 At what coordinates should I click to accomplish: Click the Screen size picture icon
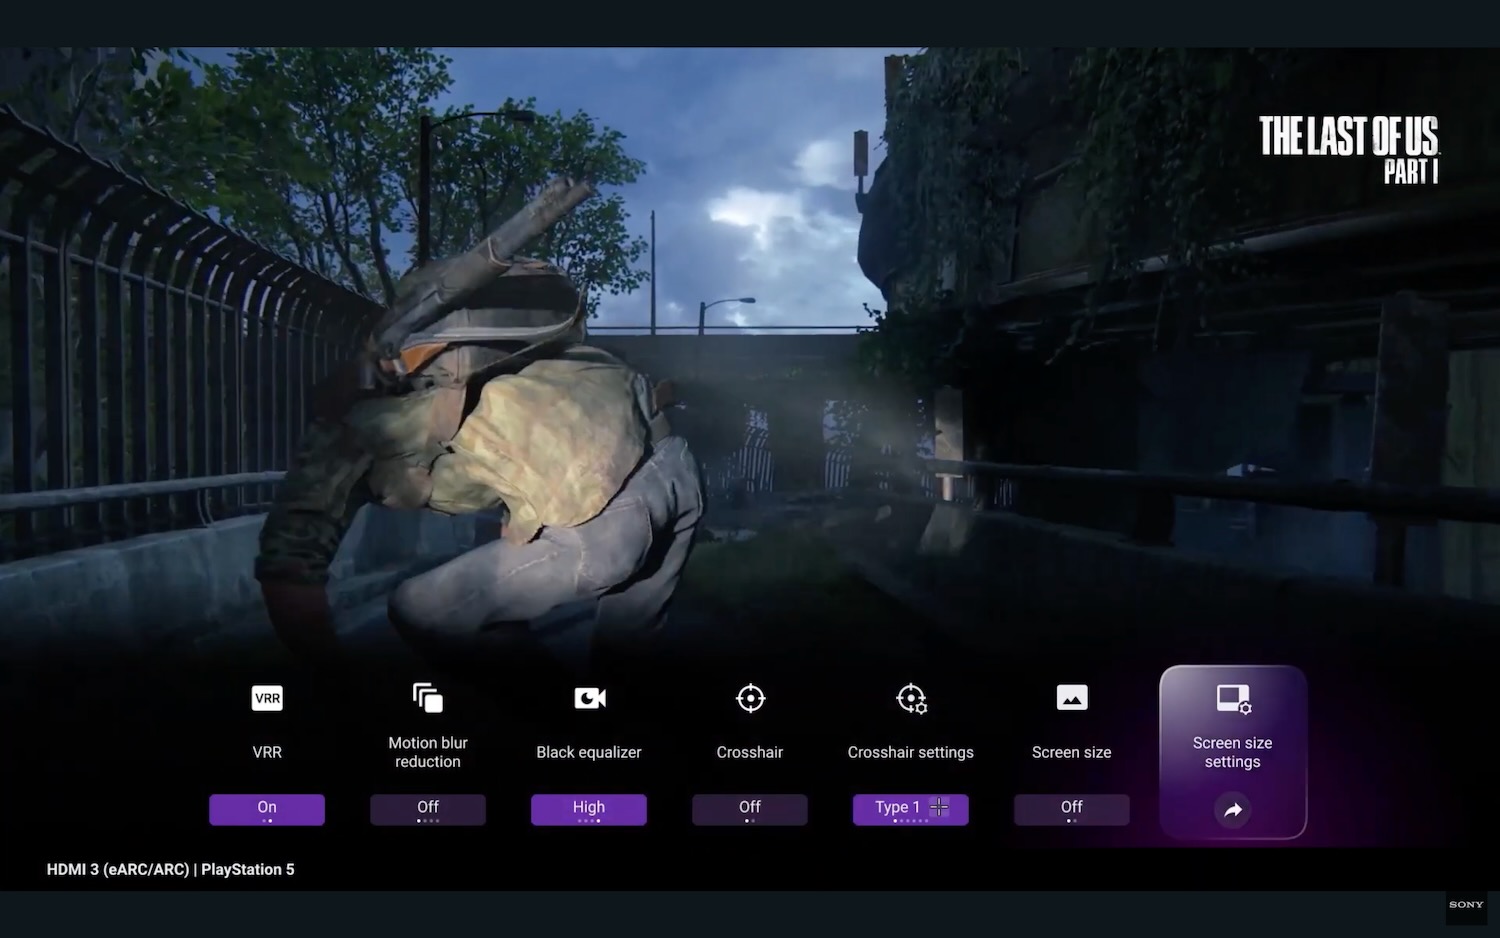1072,698
